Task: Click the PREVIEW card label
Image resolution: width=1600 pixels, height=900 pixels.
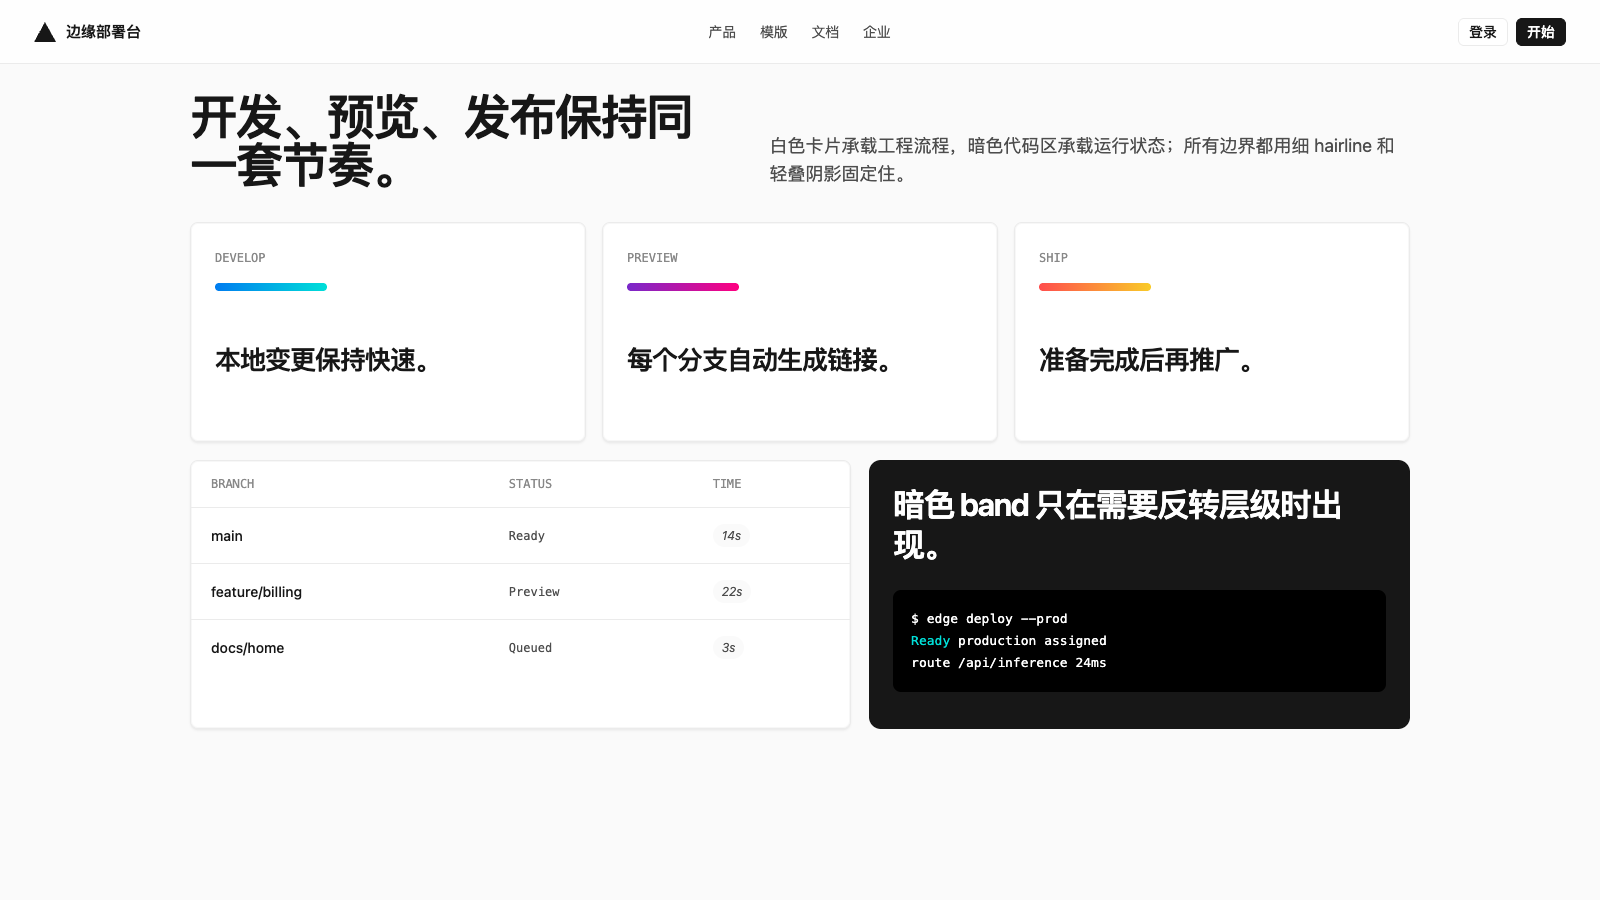Action: [652, 258]
